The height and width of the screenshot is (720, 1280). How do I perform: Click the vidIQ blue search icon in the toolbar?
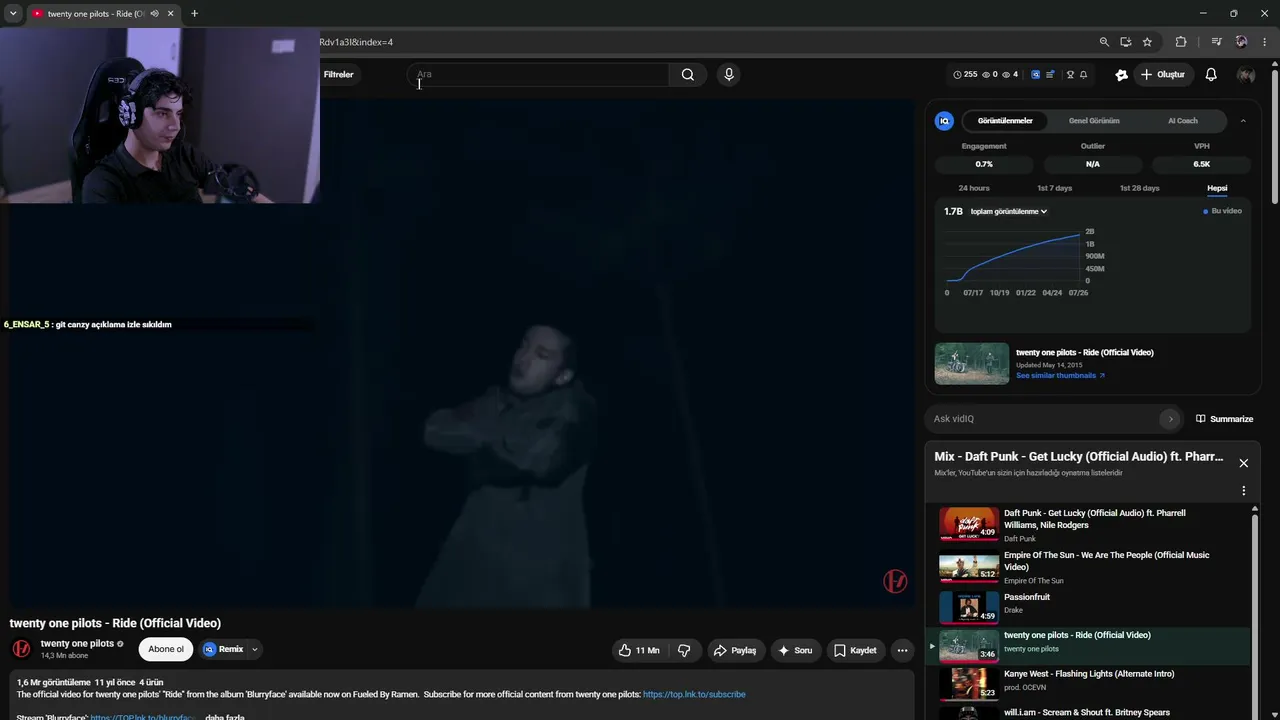pyautogui.click(x=1035, y=74)
